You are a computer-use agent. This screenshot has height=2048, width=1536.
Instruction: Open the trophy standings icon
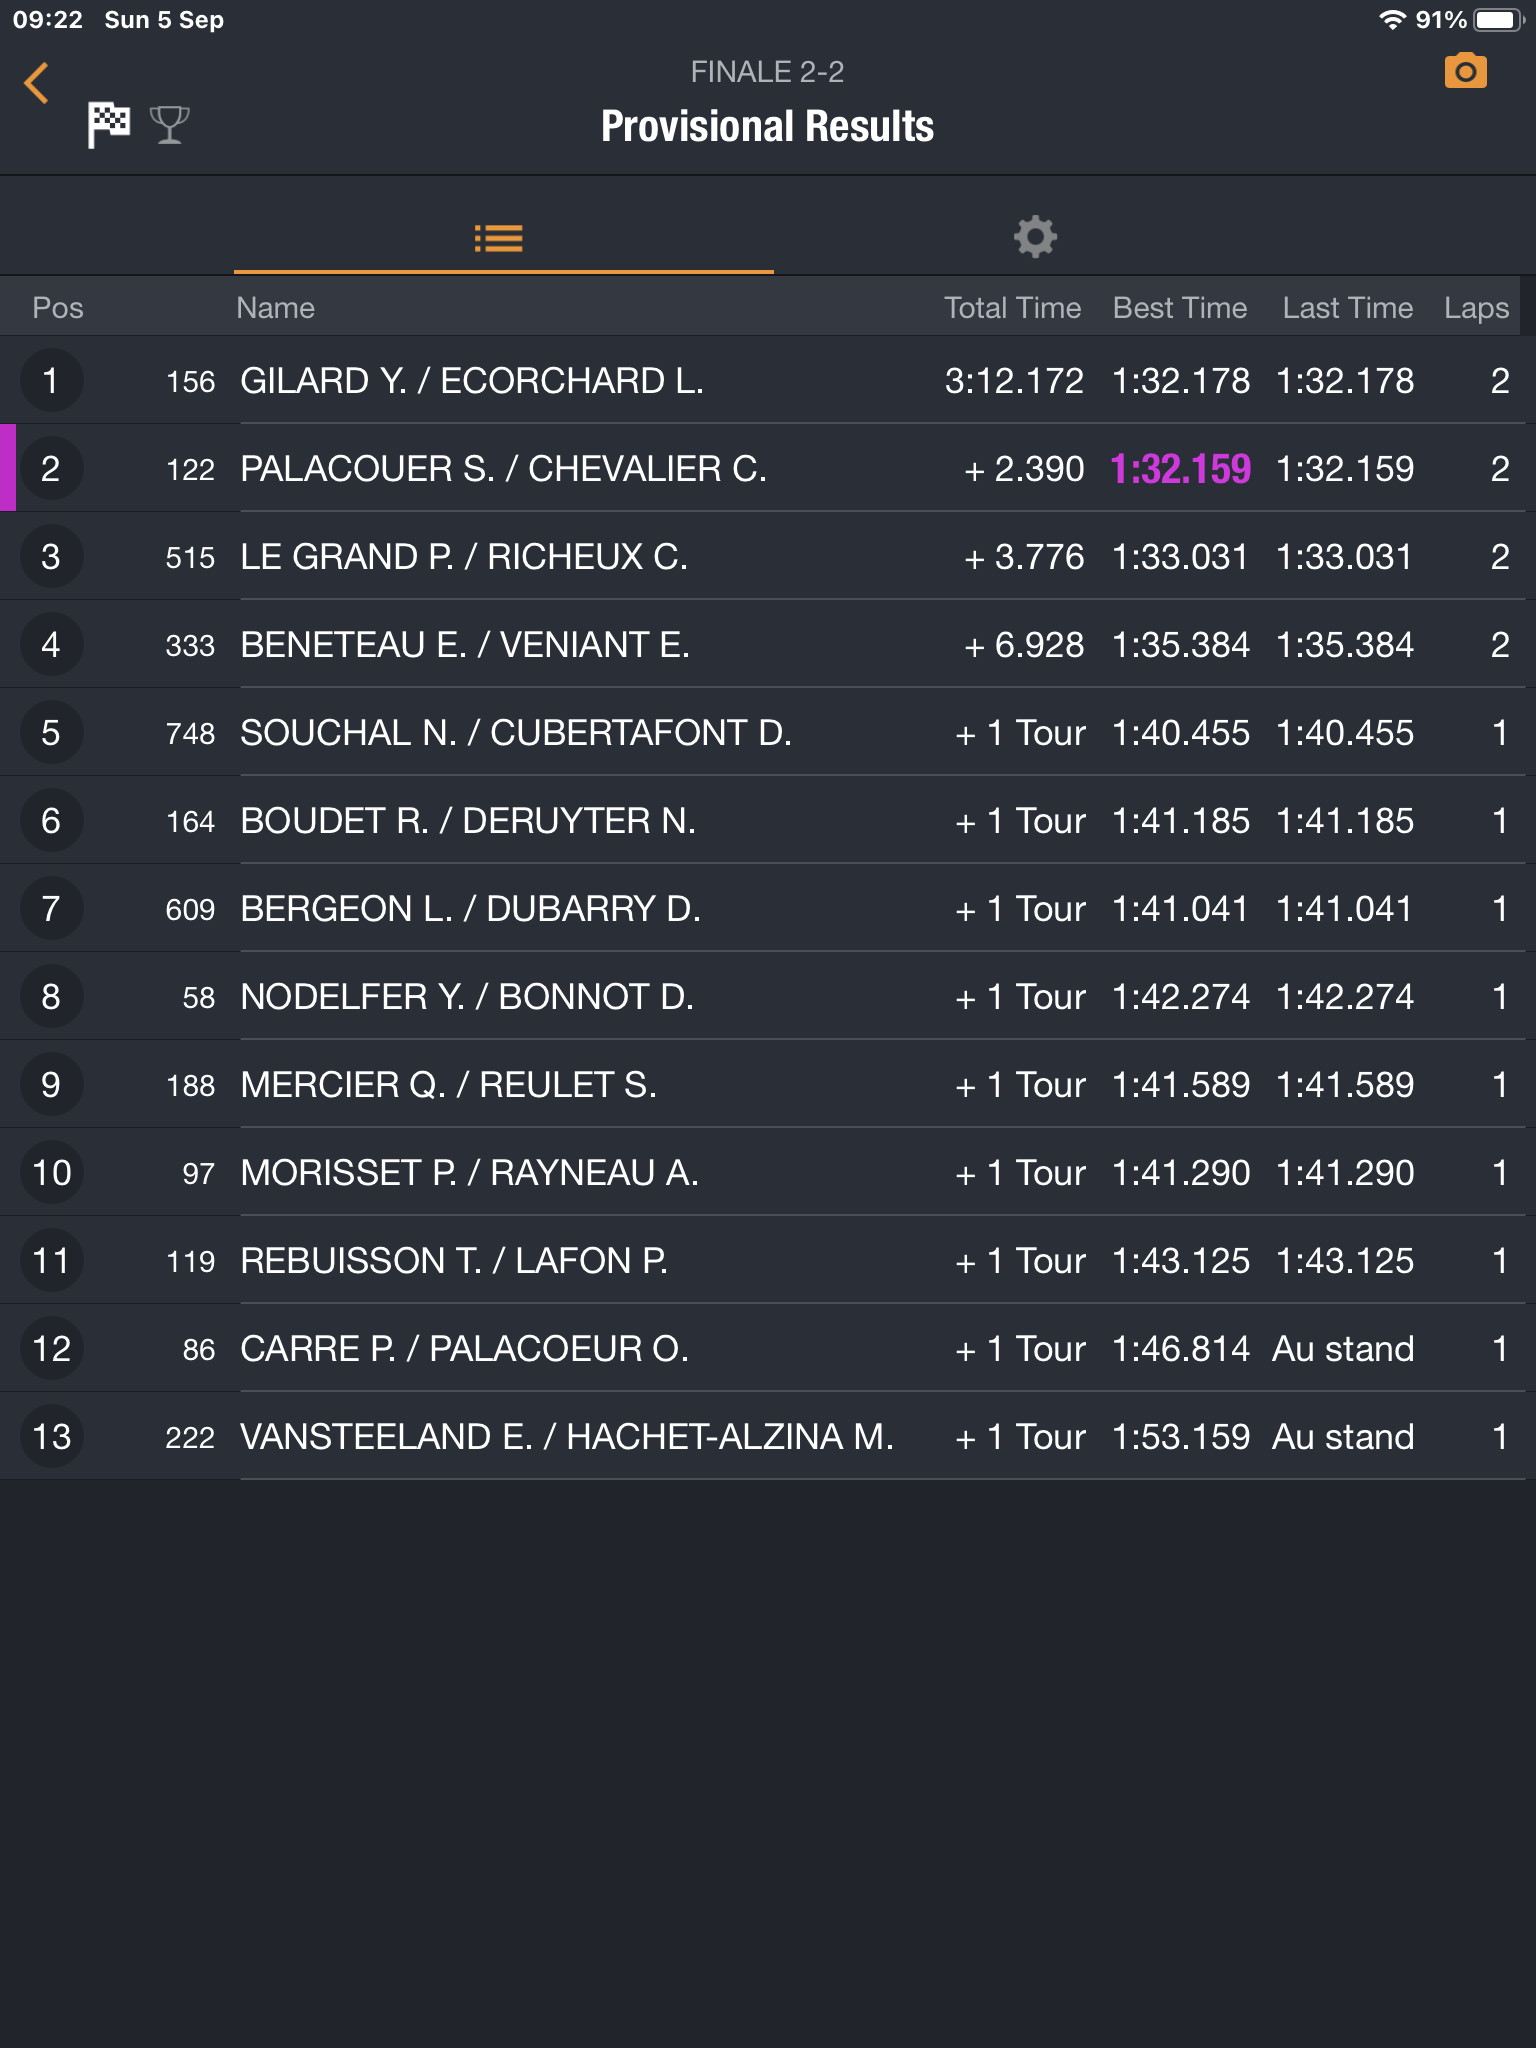pyautogui.click(x=169, y=125)
